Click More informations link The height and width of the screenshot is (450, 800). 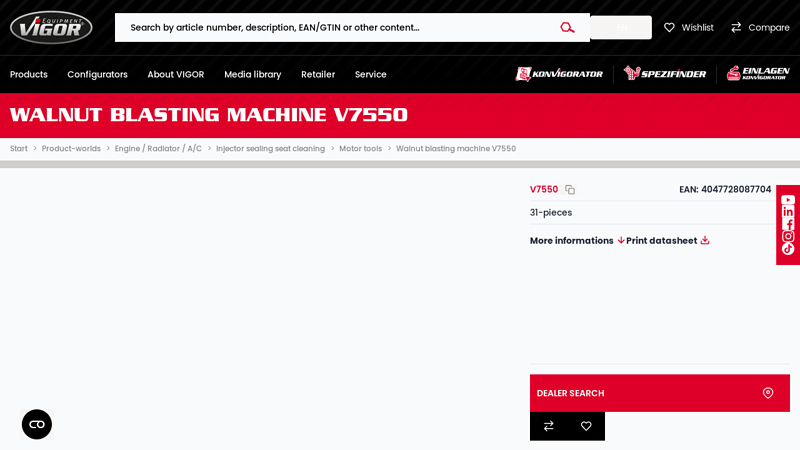point(571,240)
